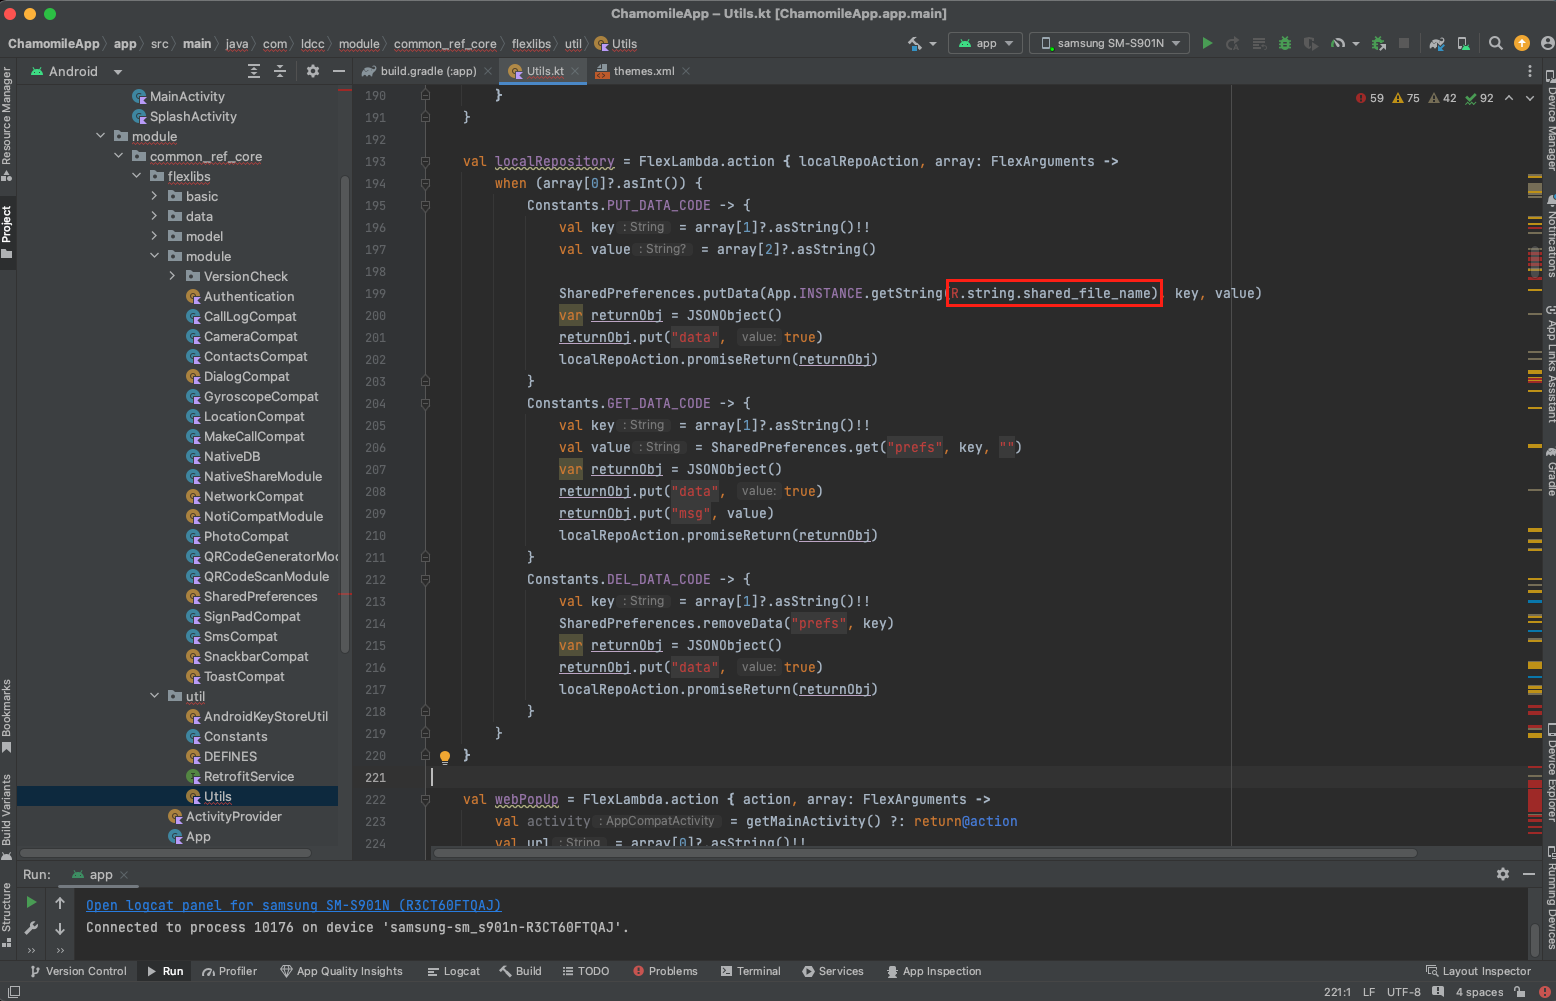This screenshot has height=1001, width=1556.
Task: Click the horizontal scrollbar under the editor
Action: (925, 853)
